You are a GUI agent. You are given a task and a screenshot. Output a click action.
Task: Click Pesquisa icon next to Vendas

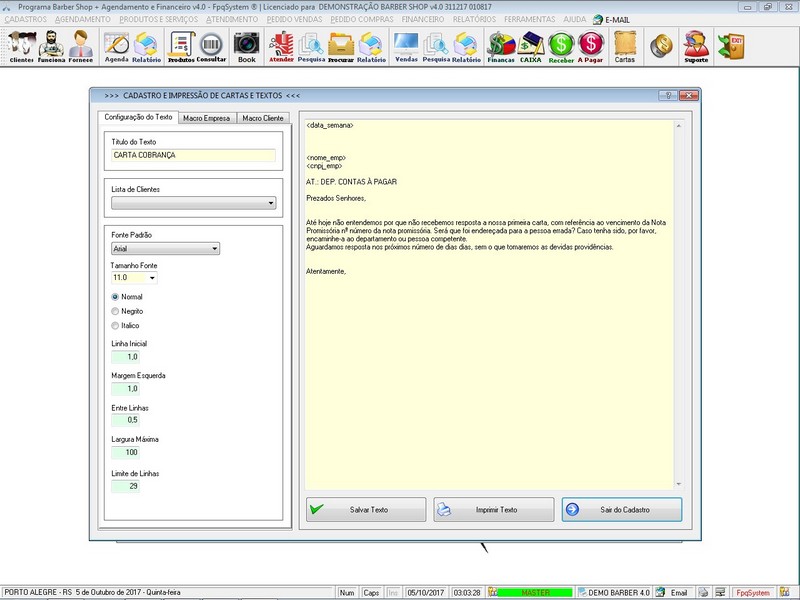click(x=436, y=47)
